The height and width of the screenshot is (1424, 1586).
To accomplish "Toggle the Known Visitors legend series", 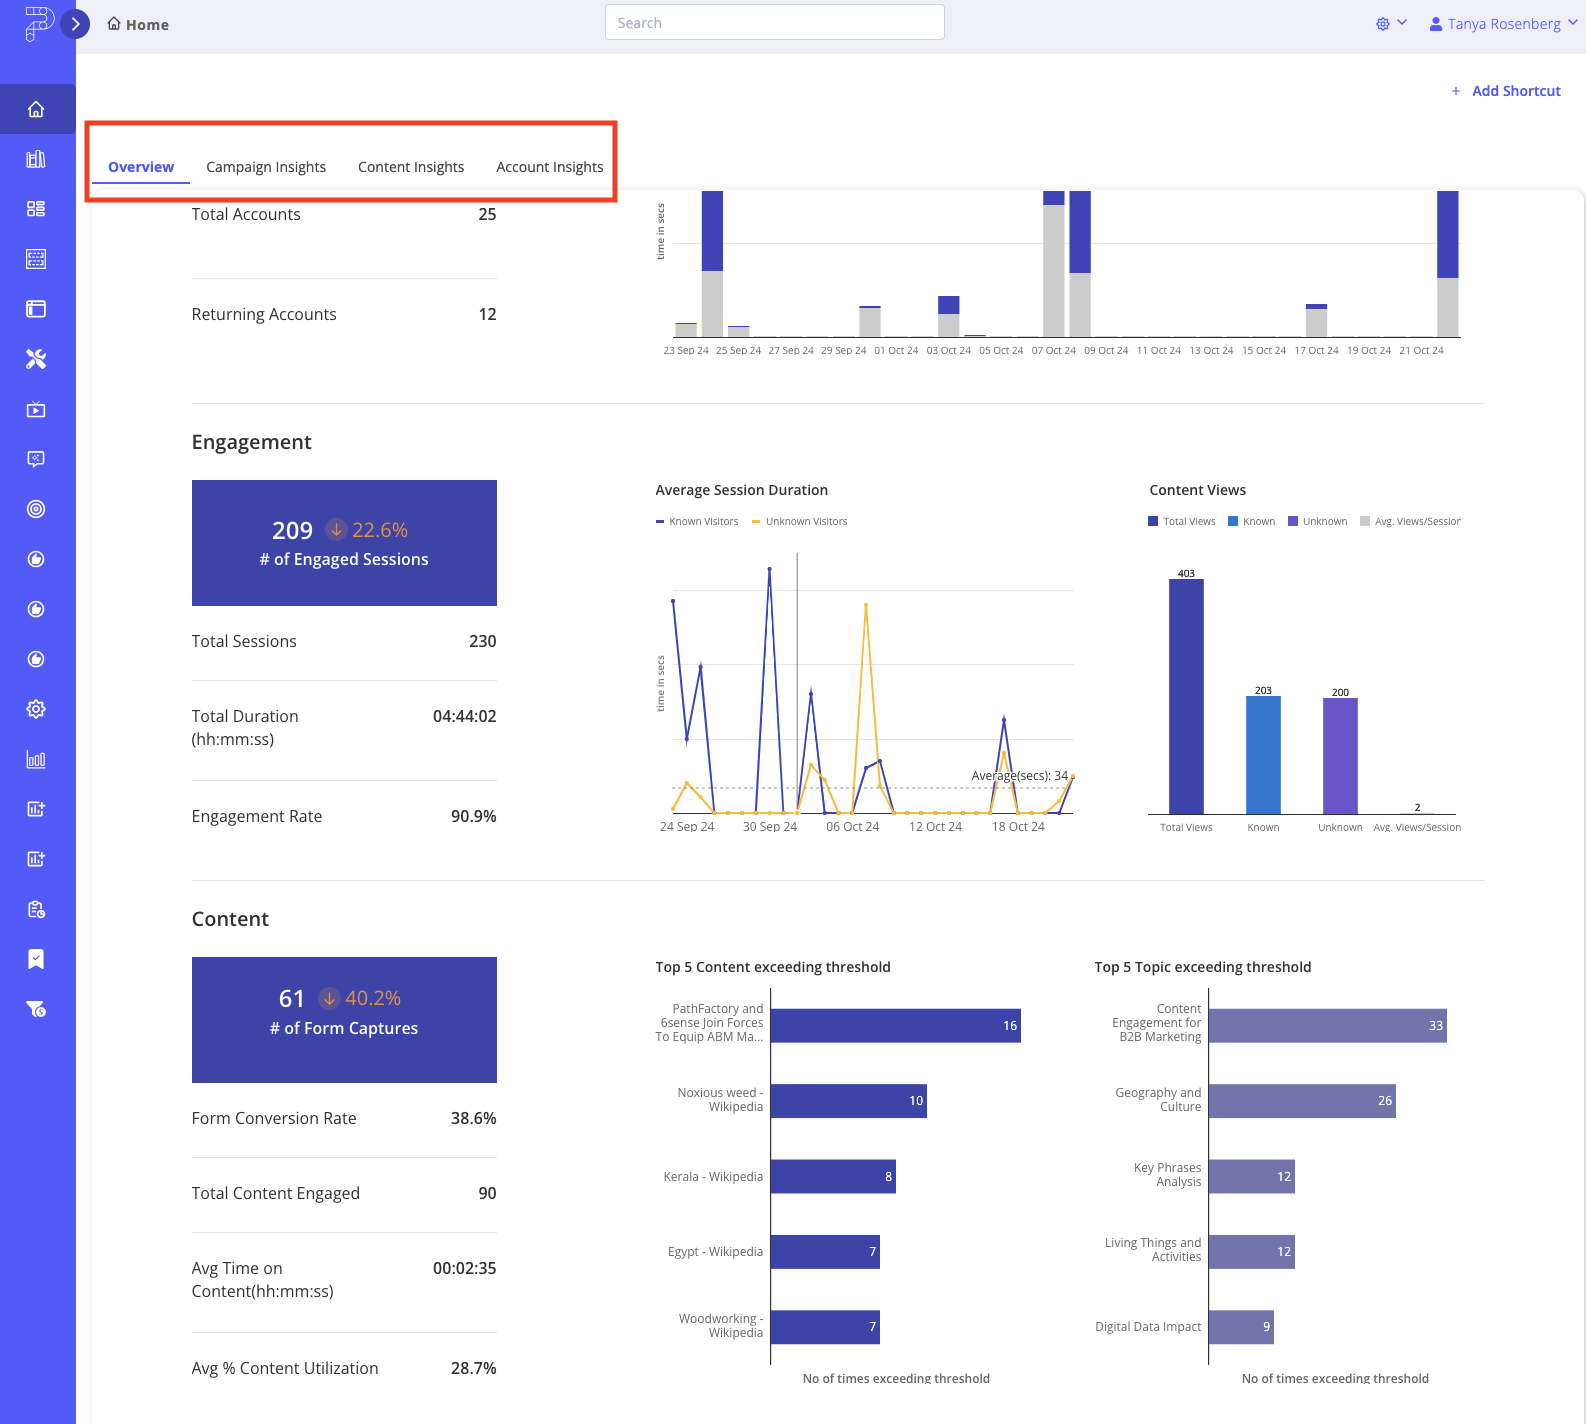I will pos(697,521).
